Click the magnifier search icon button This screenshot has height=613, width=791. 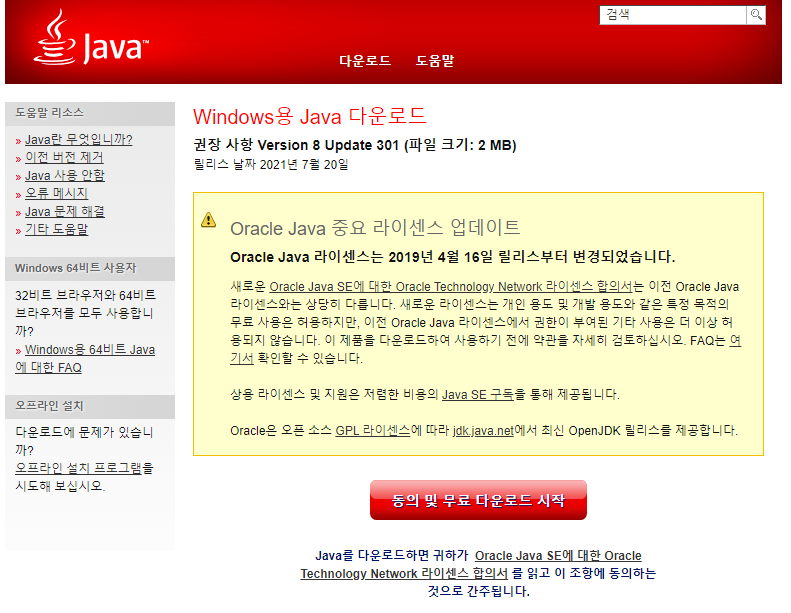(x=756, y=15)
